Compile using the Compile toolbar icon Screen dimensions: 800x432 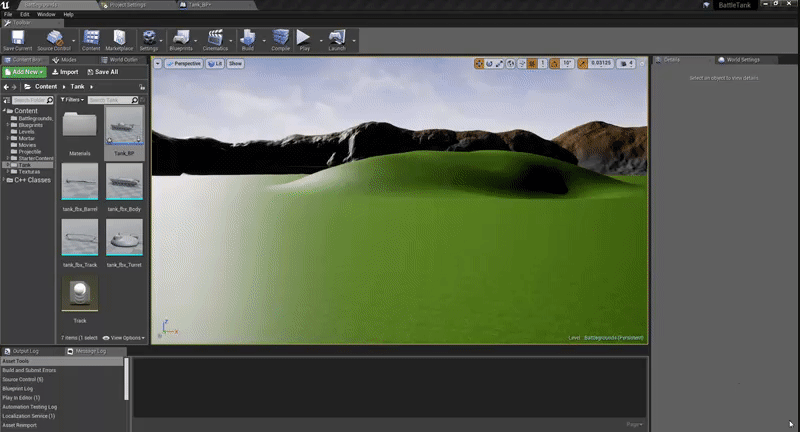click(280, 38)
